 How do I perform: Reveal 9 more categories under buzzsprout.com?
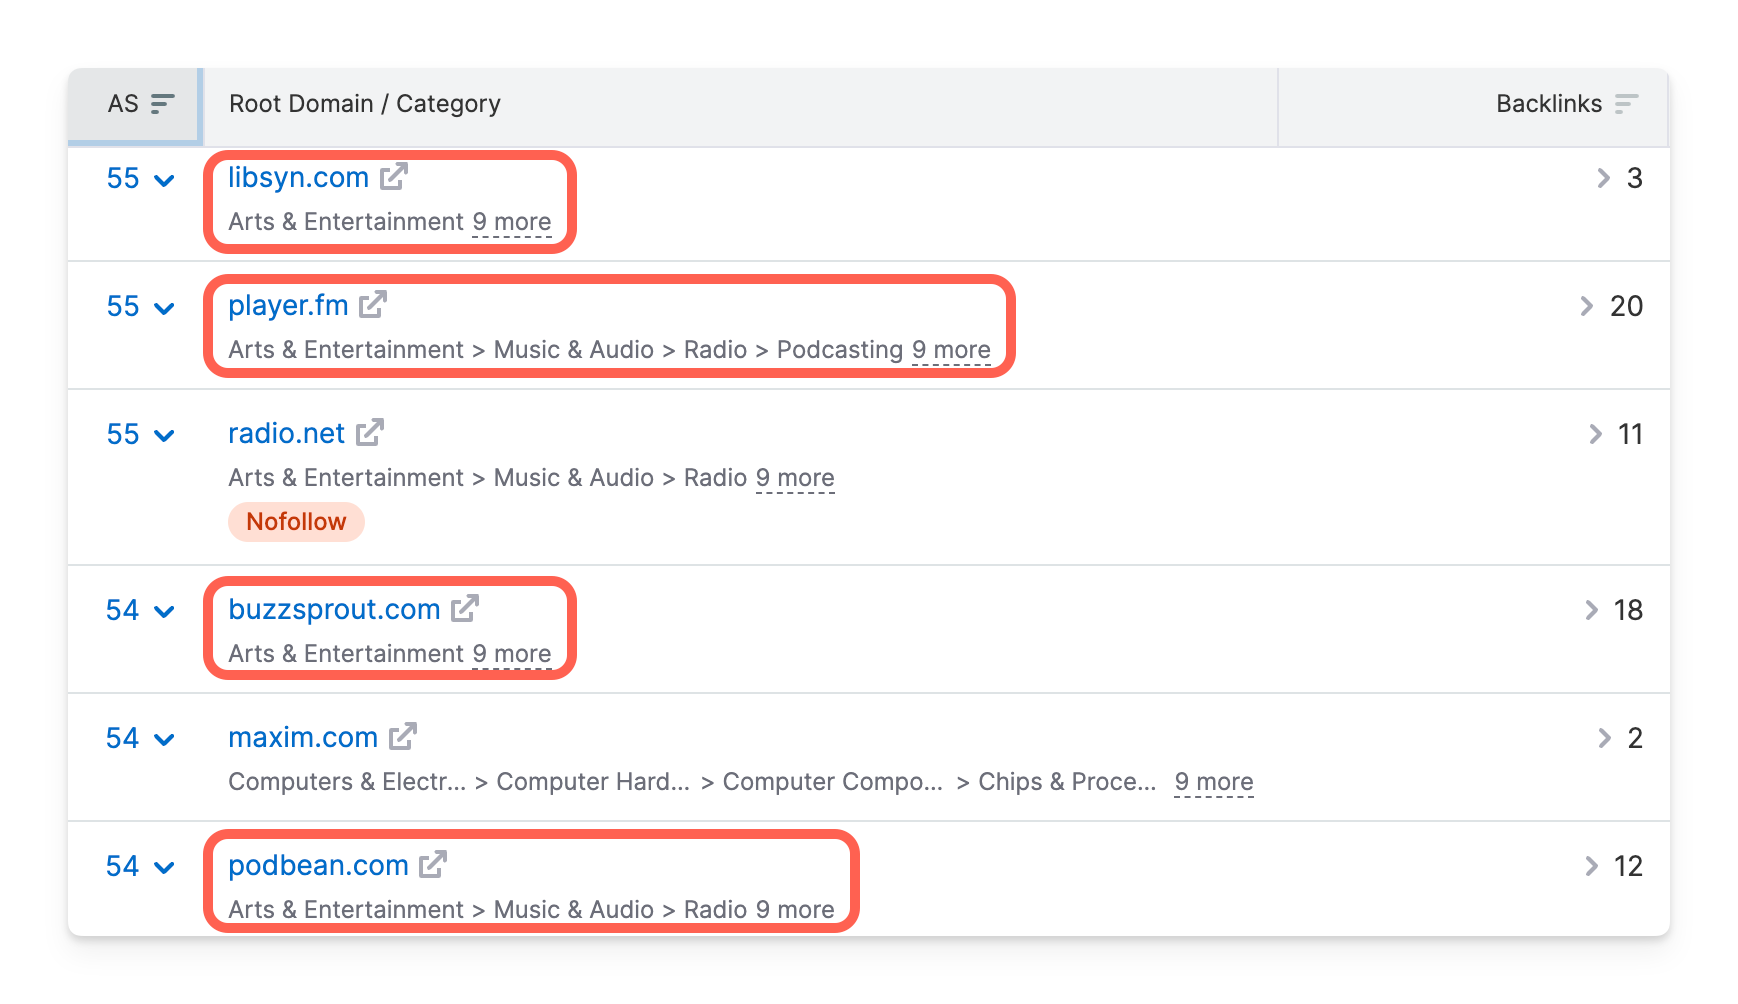pos(513,653)
